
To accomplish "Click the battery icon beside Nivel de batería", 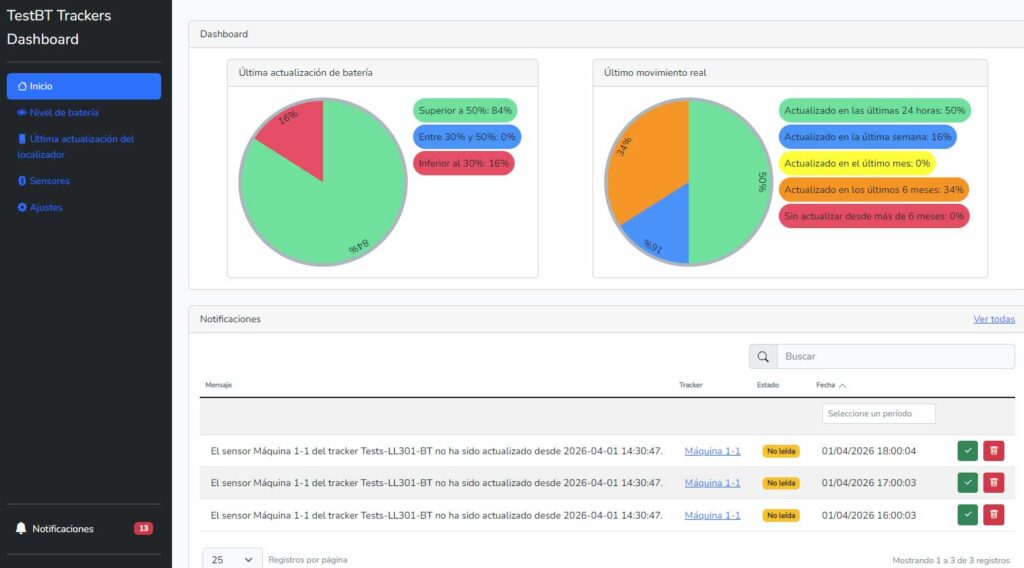I will [x=22, y=112].
